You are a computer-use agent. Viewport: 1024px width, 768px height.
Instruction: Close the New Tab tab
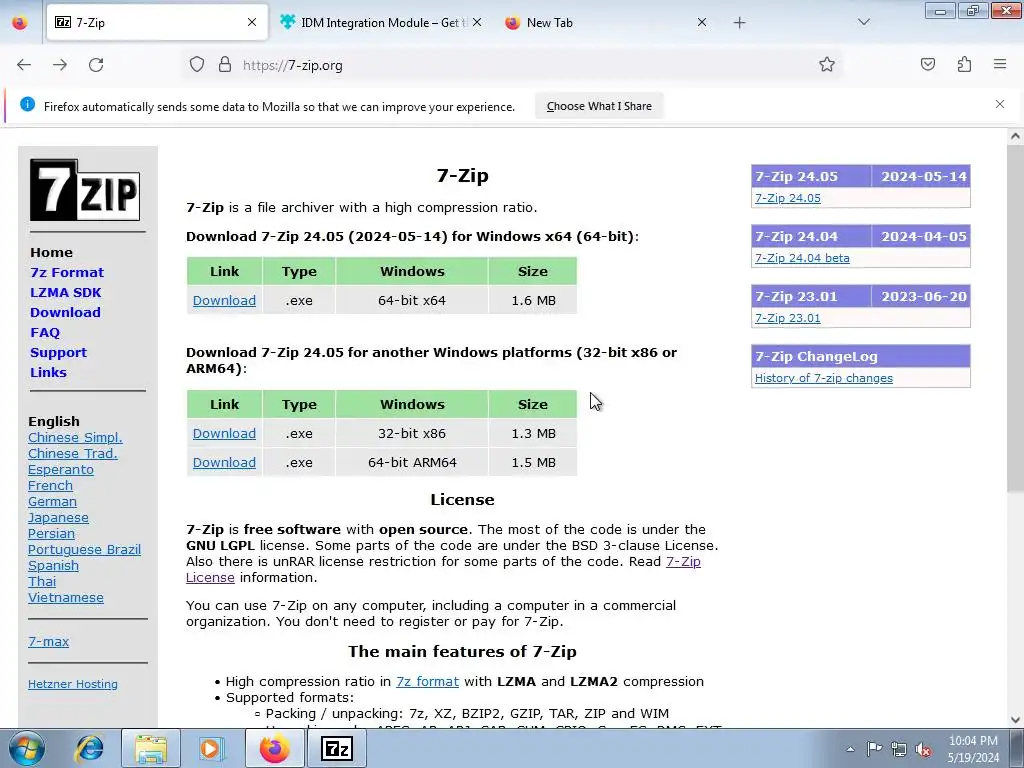coord(702,22)
